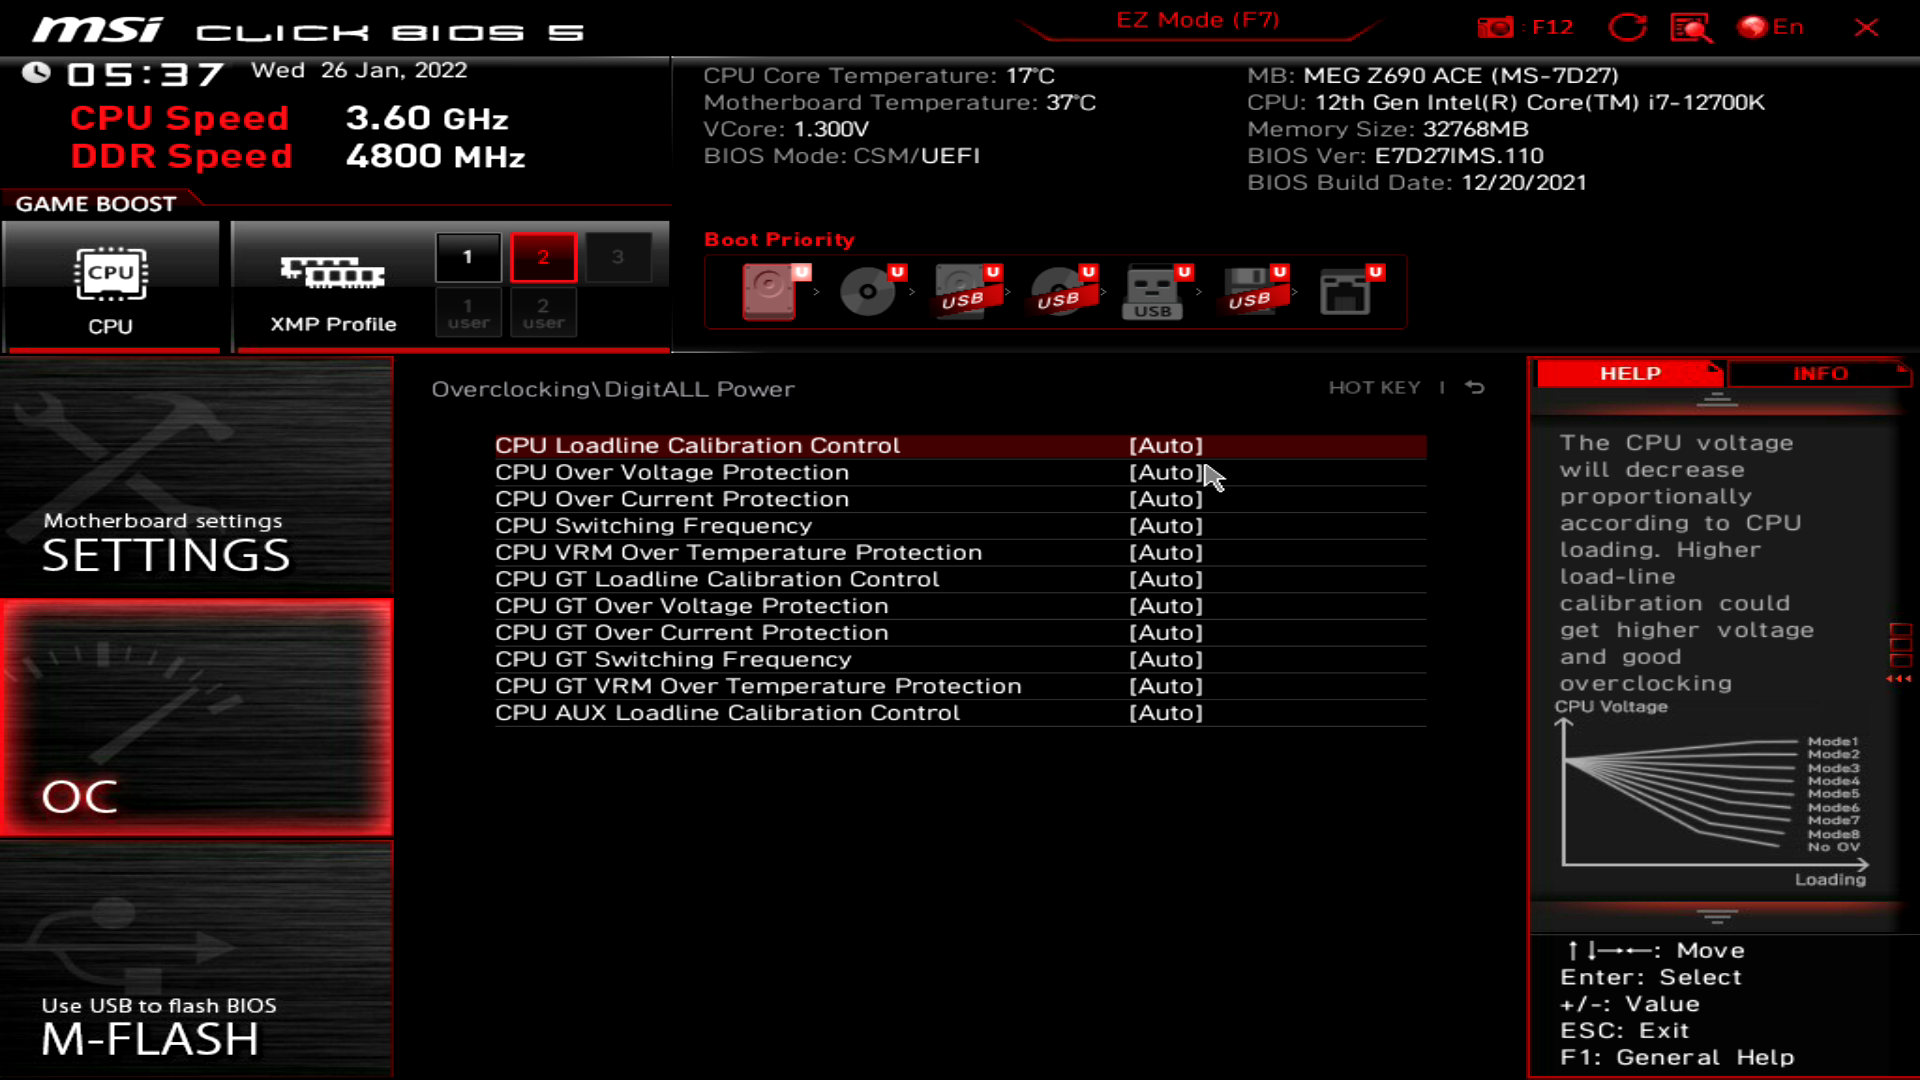Click the network boot icon in Boot Priority
This screenshot has width=1920, height=1080.
[x=1347, y=292]
